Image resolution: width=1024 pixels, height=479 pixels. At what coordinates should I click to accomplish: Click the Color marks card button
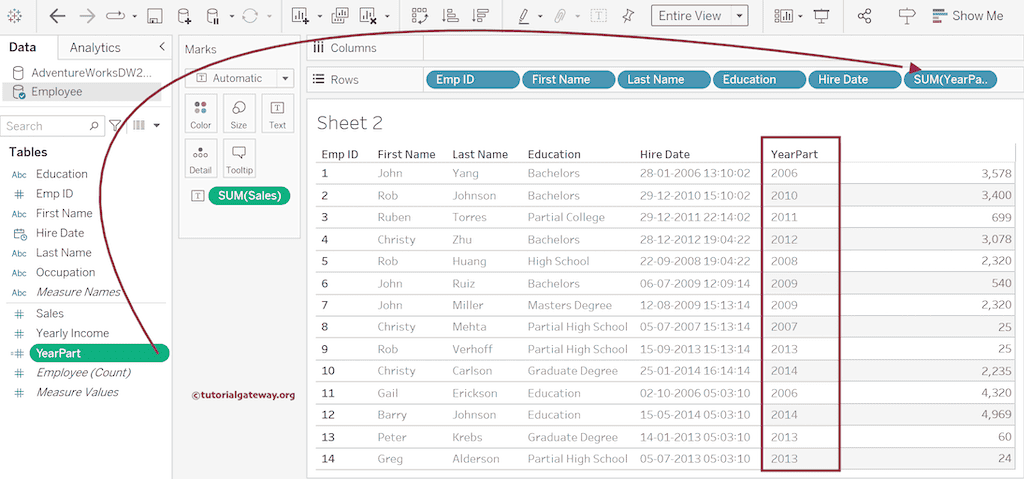pos(200,114)
